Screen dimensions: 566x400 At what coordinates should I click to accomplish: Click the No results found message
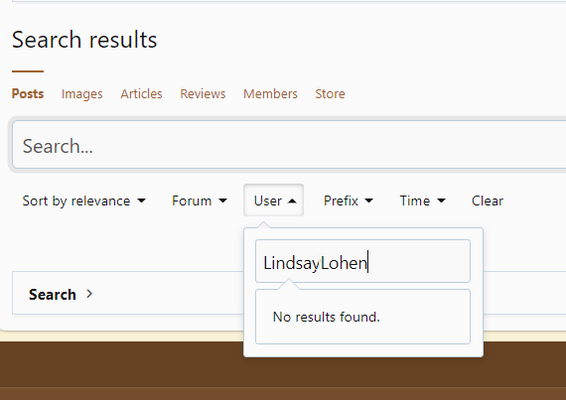pos(326,317)
